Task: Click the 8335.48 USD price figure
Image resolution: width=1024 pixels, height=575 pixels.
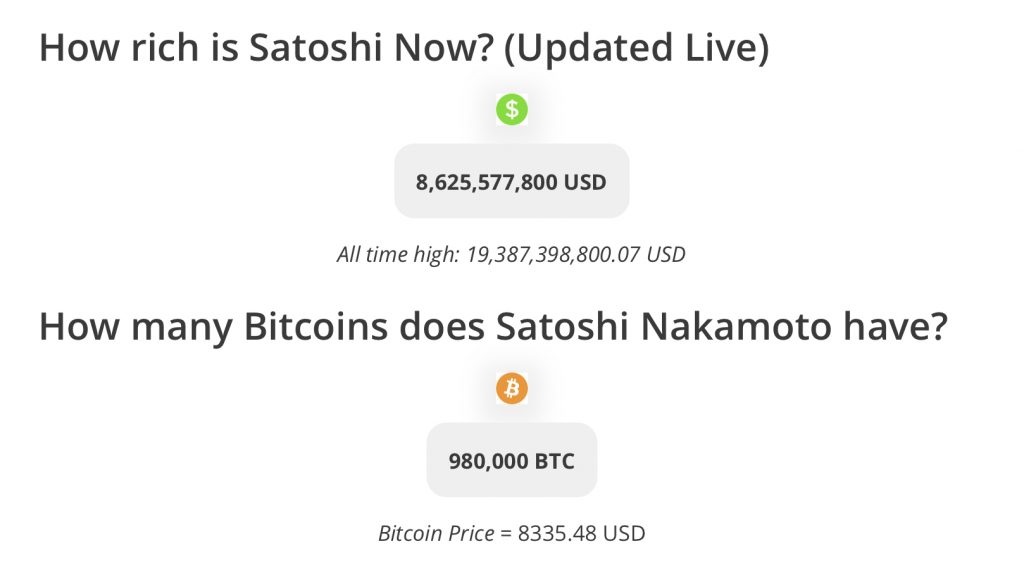Action: click(x=581, y=533)
